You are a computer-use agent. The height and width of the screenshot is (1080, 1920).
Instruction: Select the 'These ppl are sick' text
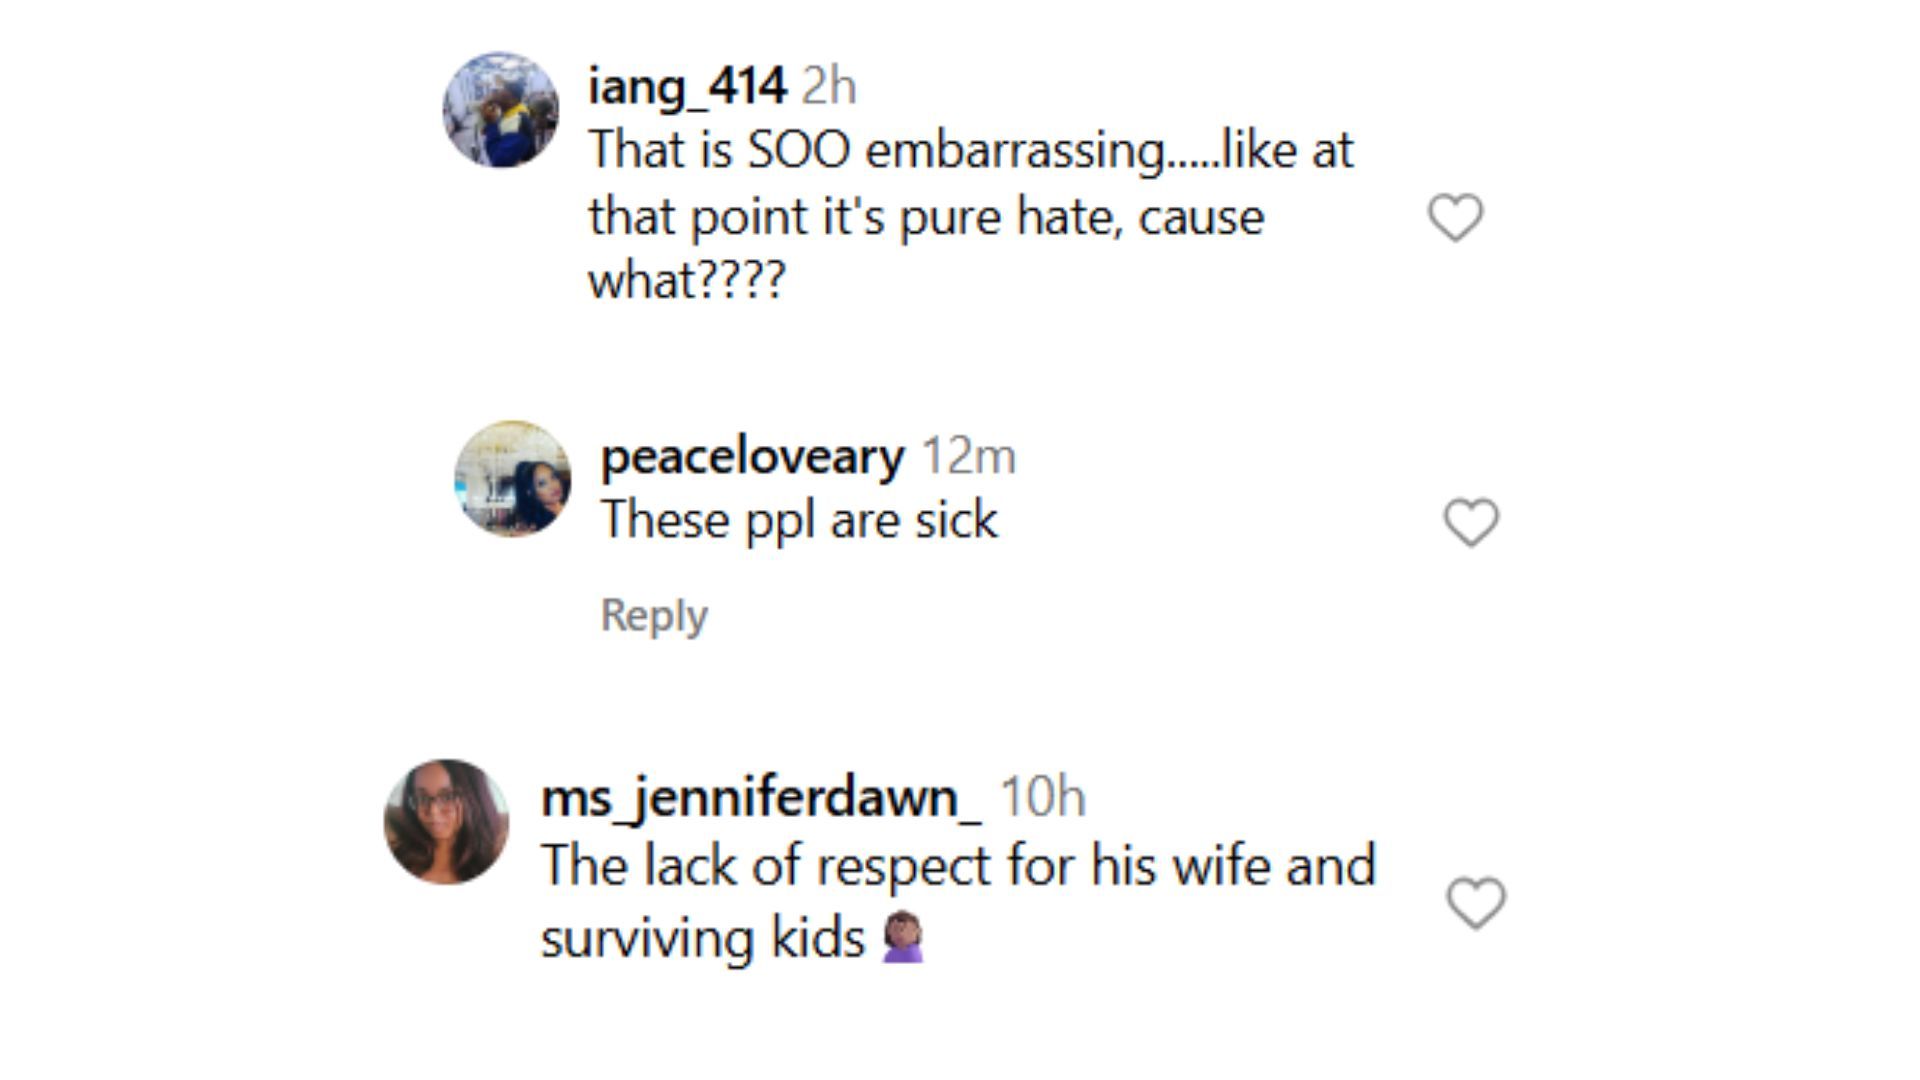pyautogui.click(x=799, y=520)
